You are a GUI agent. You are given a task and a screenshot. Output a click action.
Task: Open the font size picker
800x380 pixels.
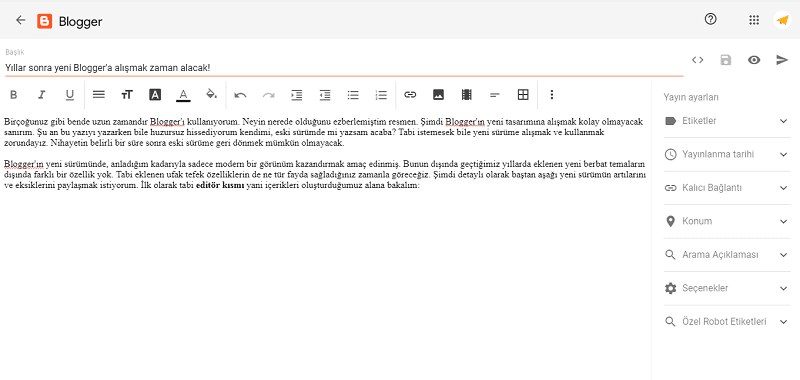tap(127, 95)
